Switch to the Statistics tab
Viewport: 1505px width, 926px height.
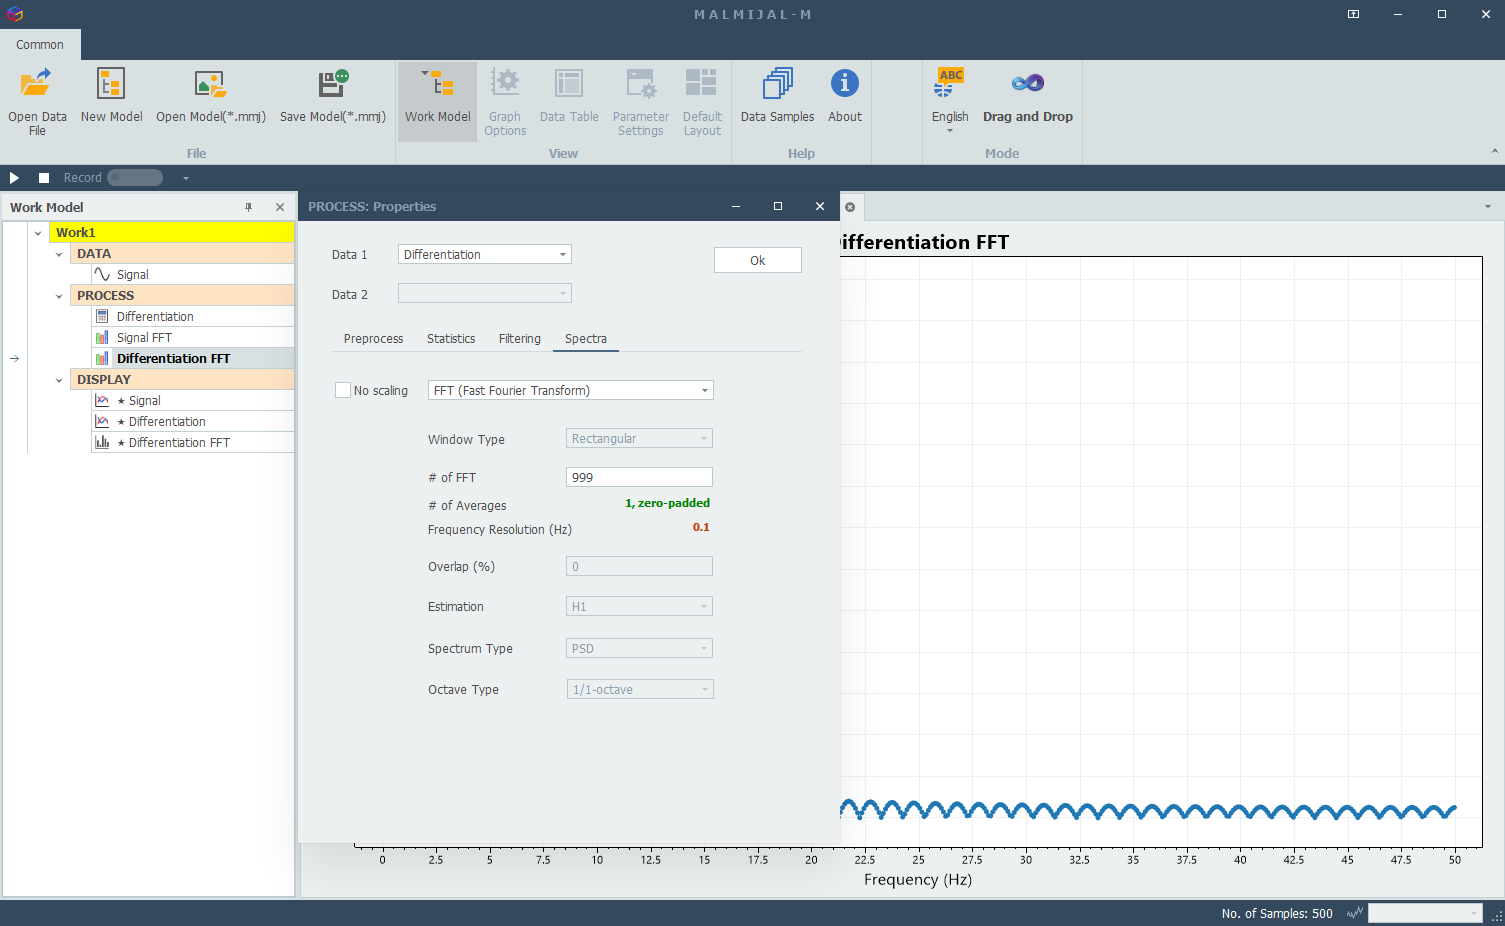pos(451,339)
